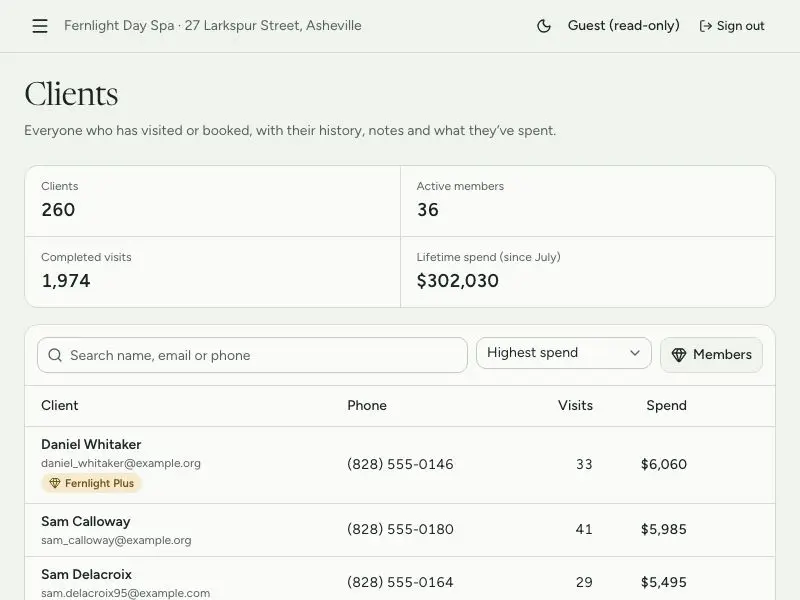Click the Sign out button
Image resolution: width=800 pixels, height=600 pixels.
pyautogui.click(x=732, y=26)
